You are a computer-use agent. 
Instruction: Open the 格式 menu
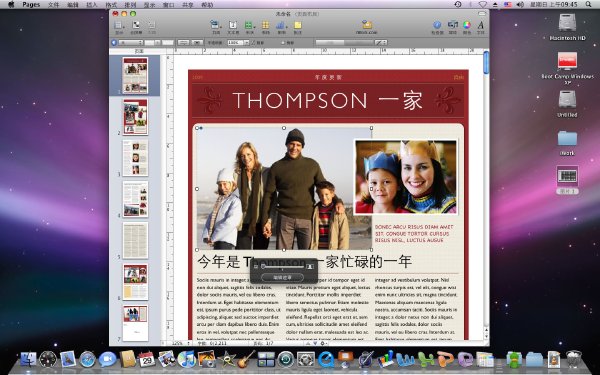(111, 5)
